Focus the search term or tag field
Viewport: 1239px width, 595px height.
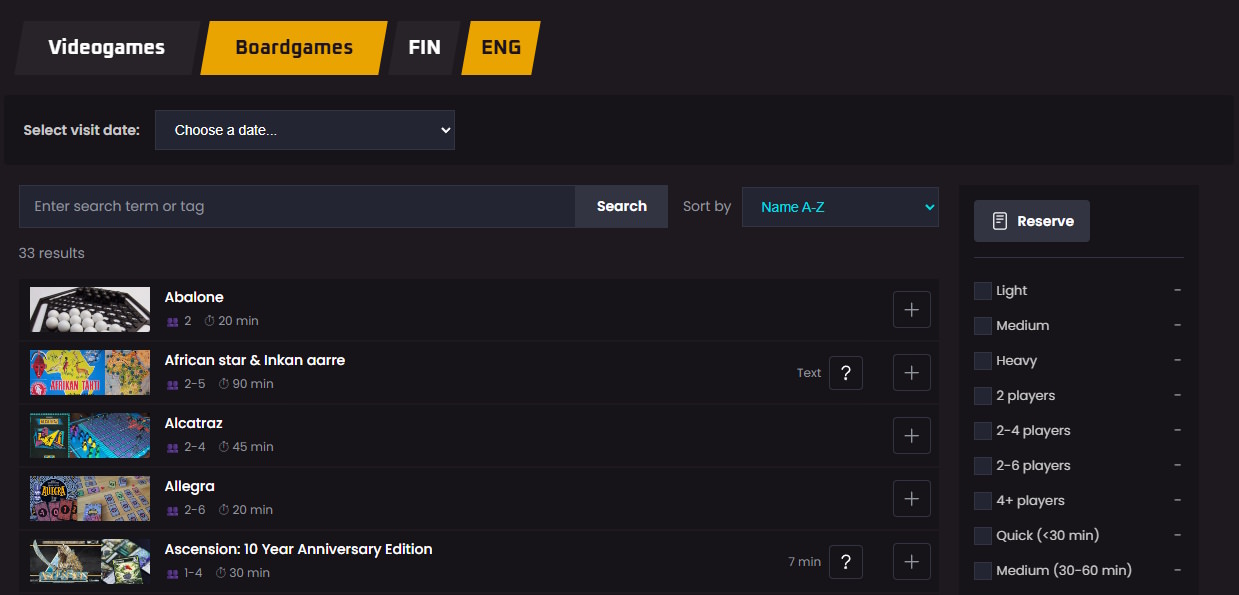[296, 206]
